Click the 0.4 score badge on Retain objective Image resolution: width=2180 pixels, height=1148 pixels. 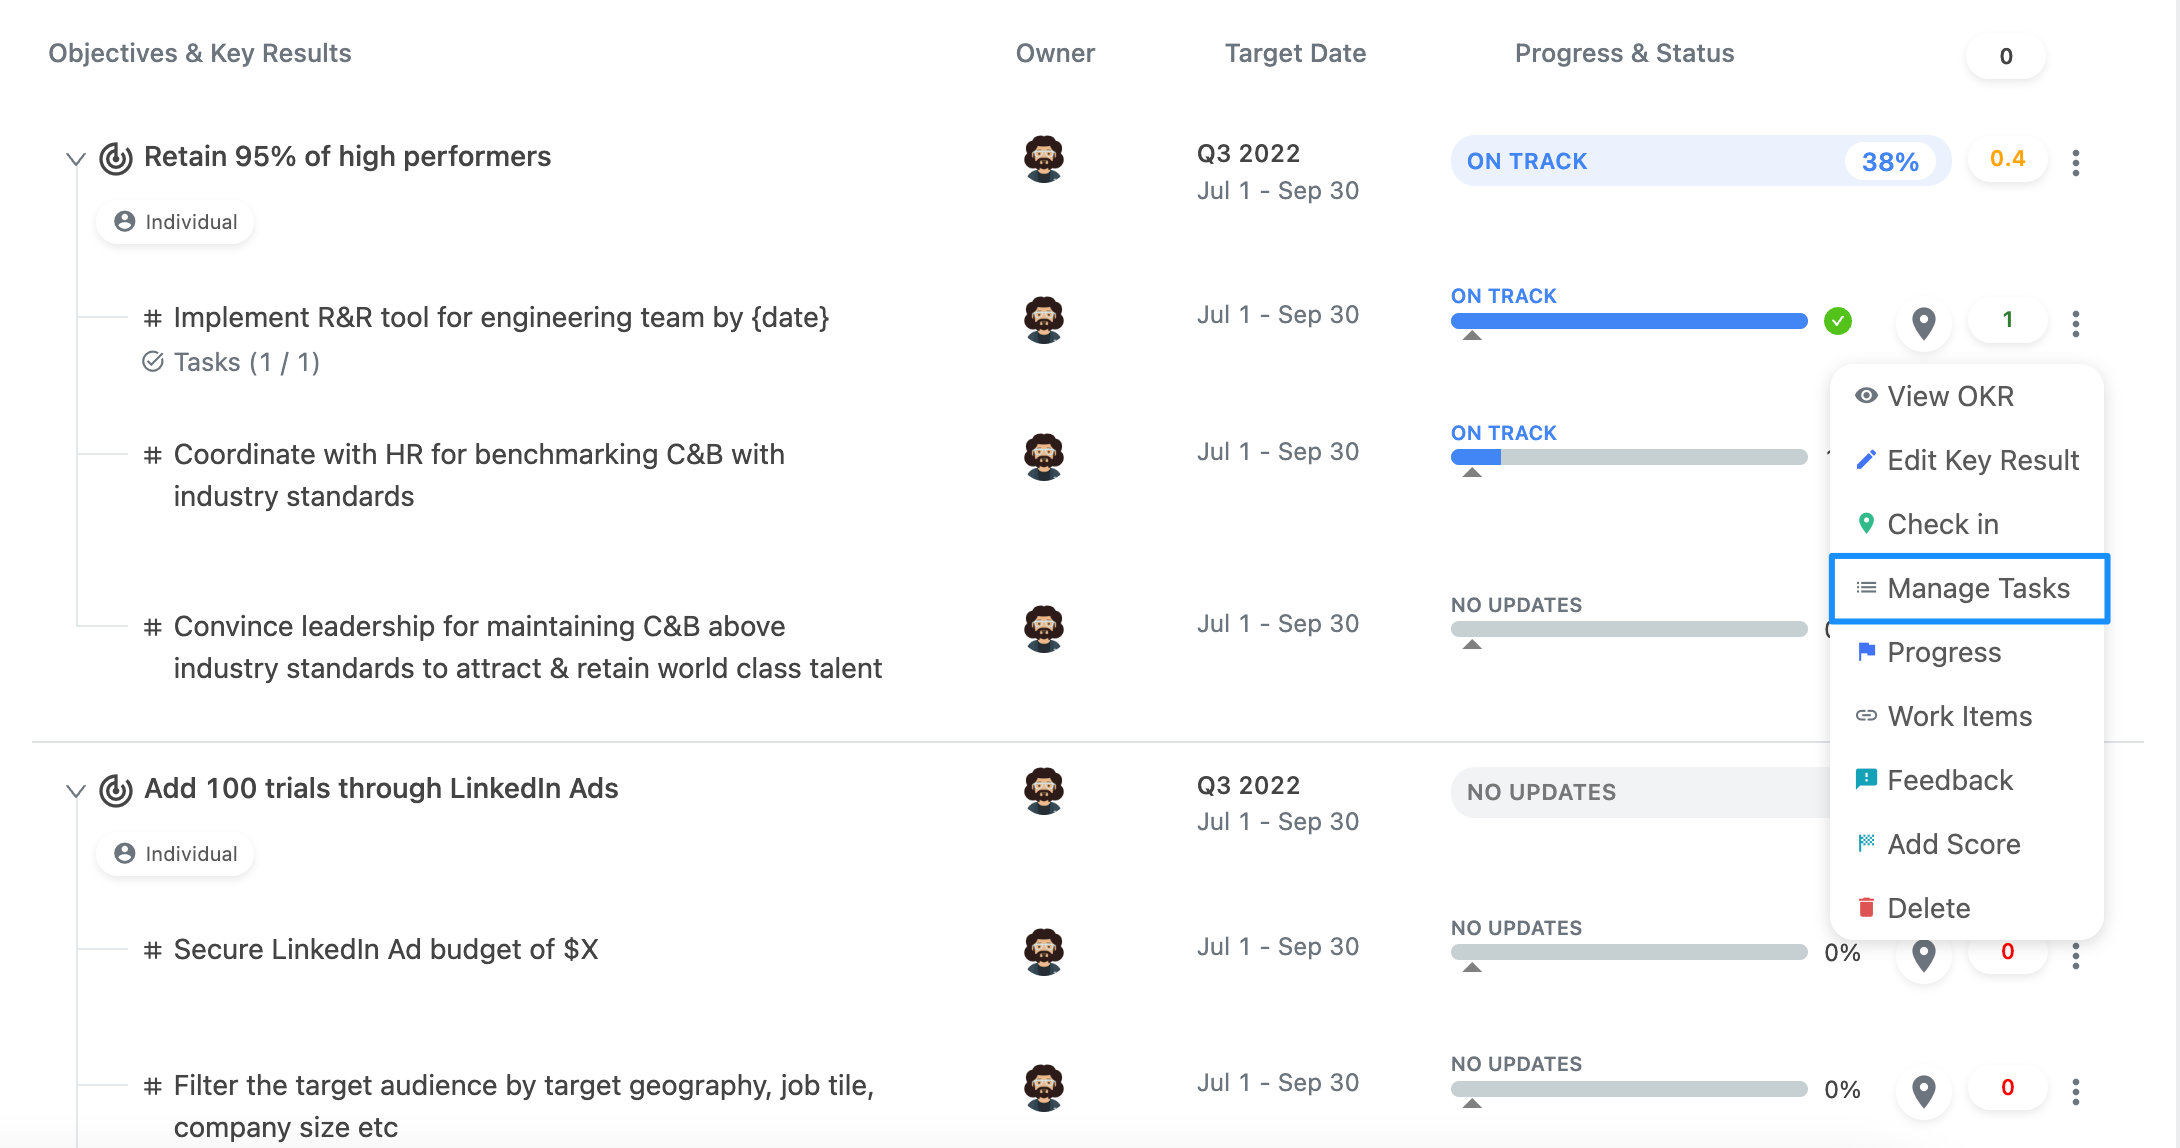pos(2007,159)
